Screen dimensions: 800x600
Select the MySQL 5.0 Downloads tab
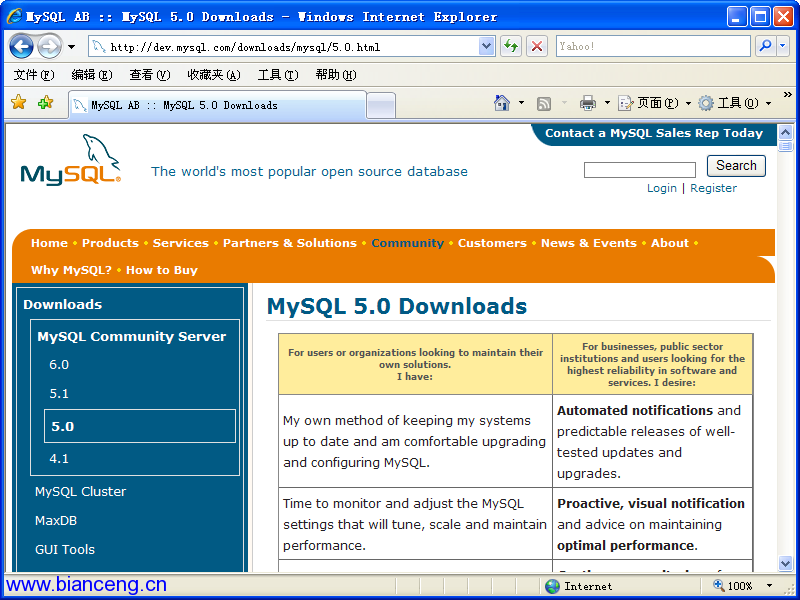tap(217, 105)
